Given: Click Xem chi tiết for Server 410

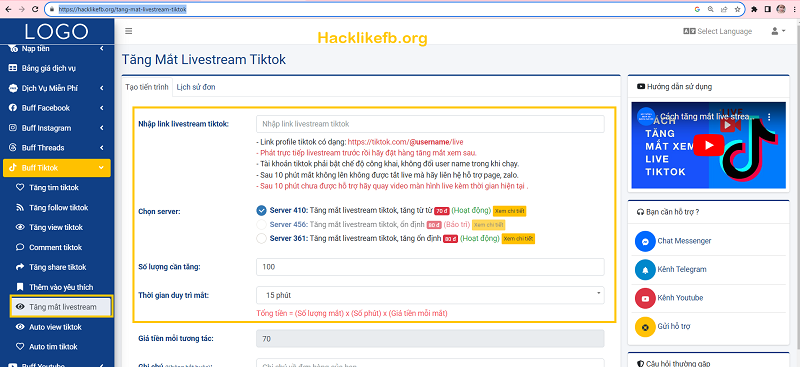Looking at the screenshot, I should pyautogui.click(x=509, y=211).
